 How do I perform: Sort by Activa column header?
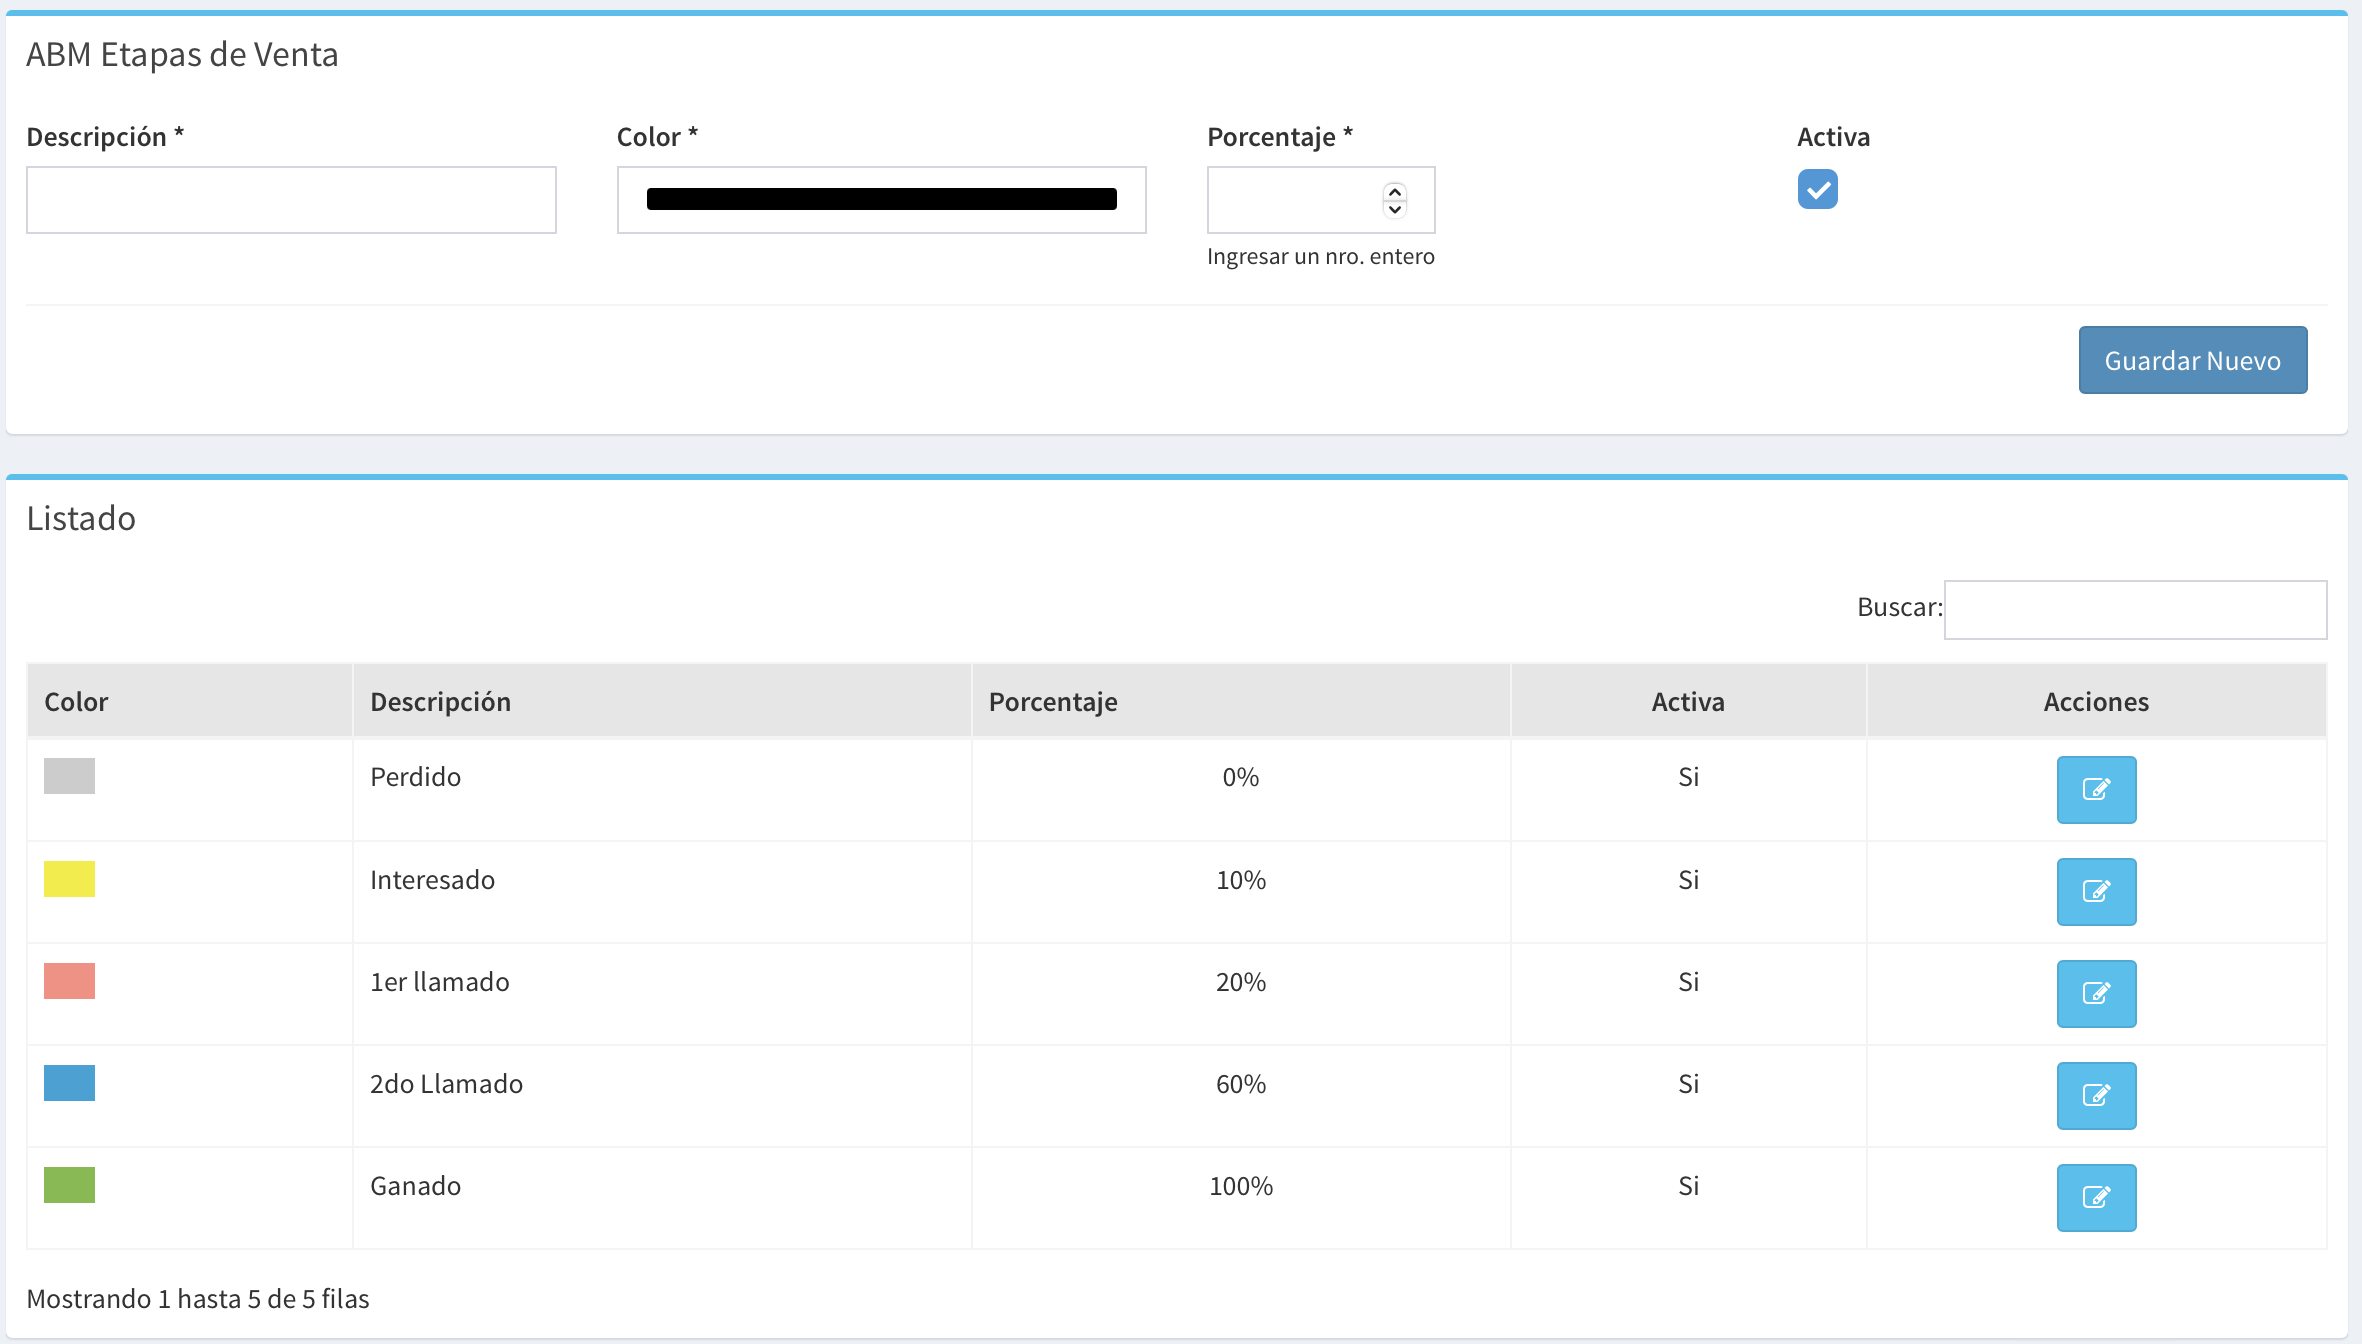coord(1688,702)
